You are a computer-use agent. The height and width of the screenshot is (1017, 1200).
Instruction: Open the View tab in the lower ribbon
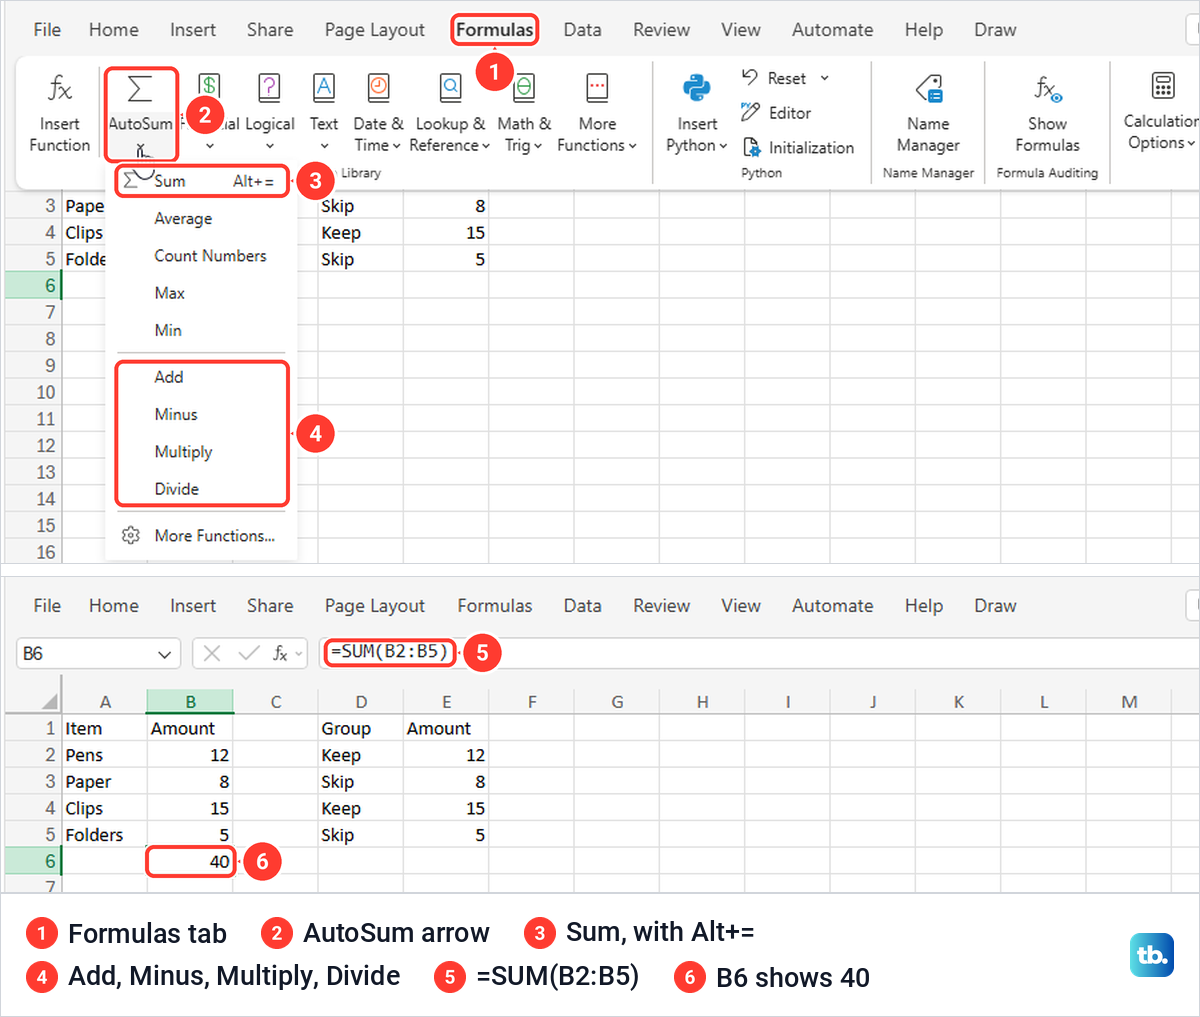[x=741, y=606]
